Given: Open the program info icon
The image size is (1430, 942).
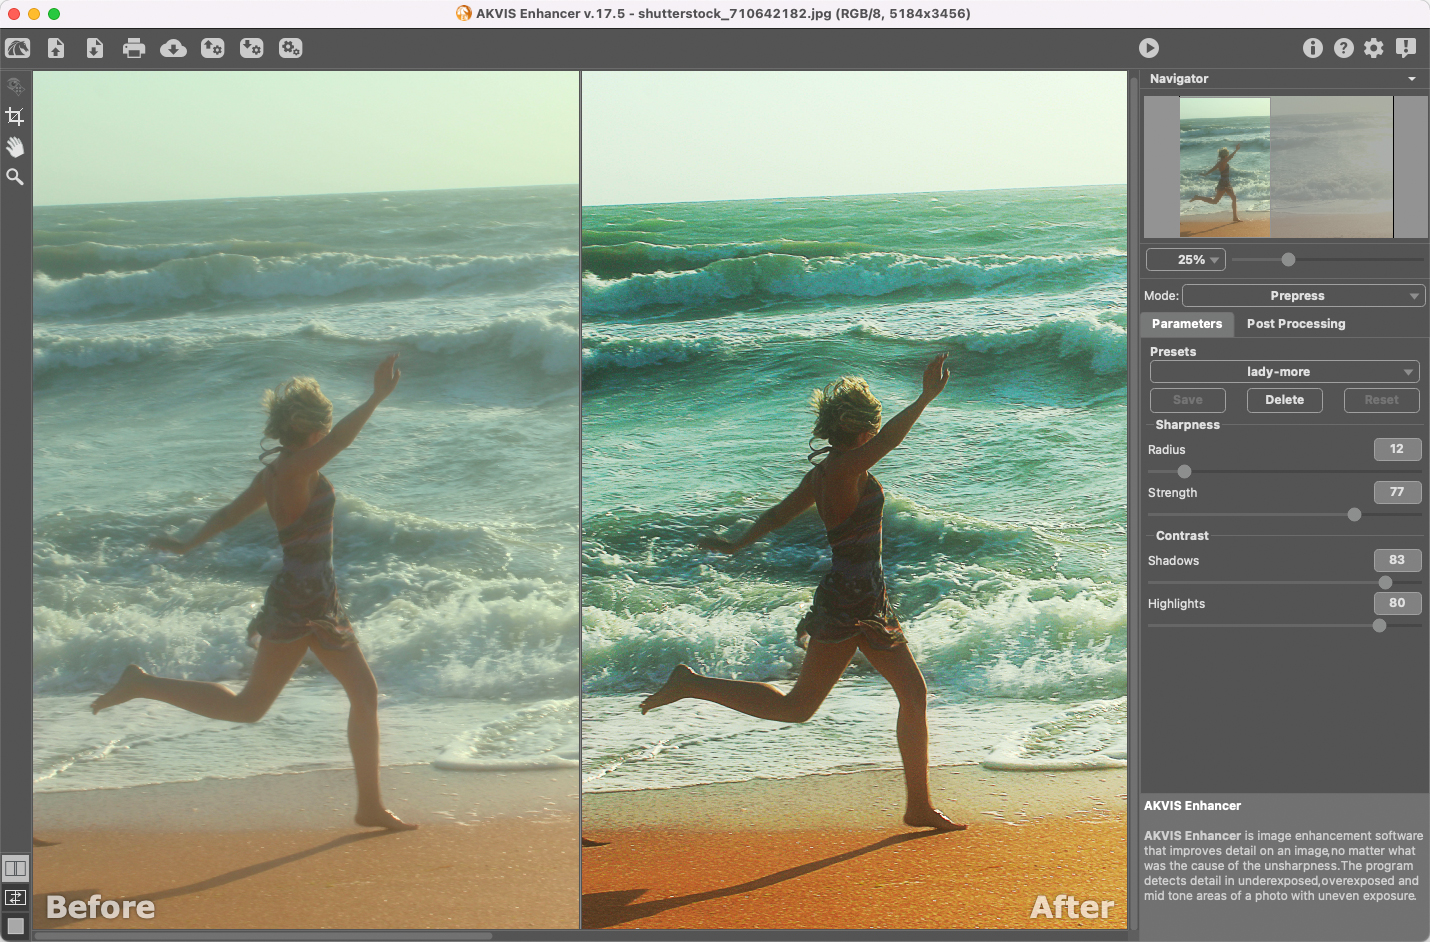Looking at the screenshot, I should tap(1313, 48).
